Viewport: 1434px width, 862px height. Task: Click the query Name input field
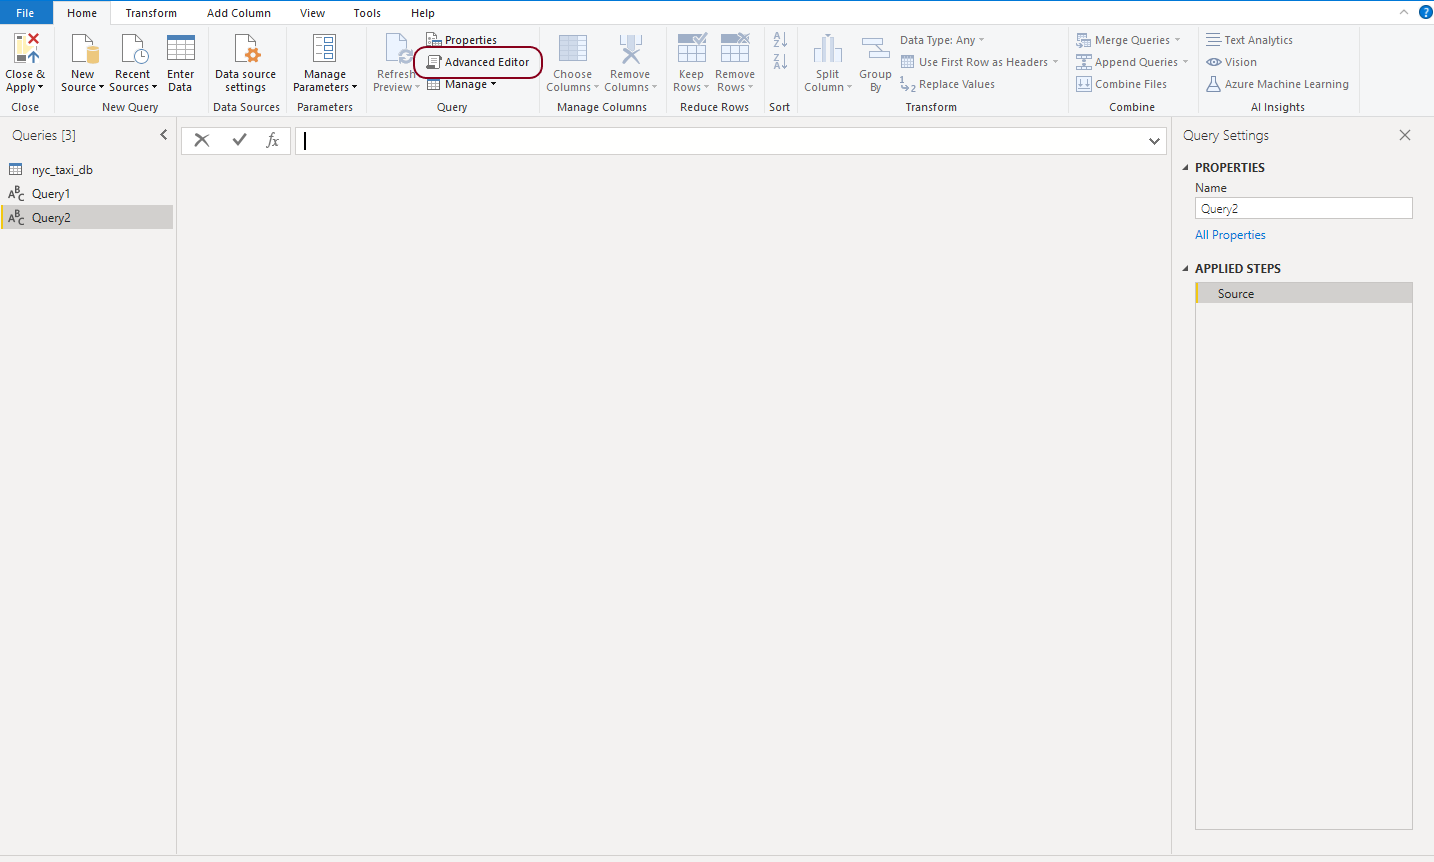(x=1303, y=209)
